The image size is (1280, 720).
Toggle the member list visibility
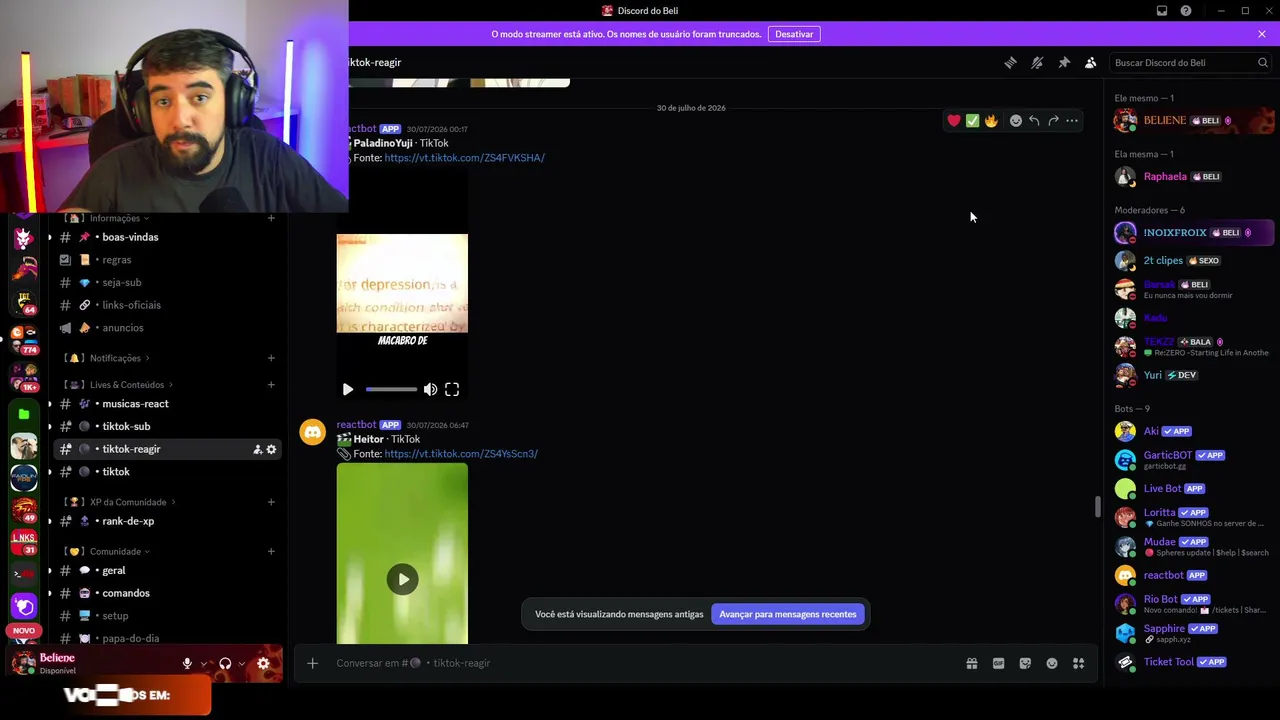coord(1091,63)
